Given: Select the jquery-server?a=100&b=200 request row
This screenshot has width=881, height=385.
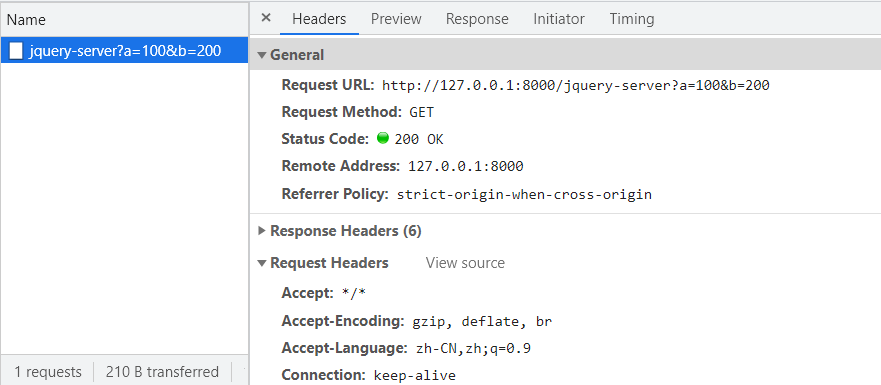Looking at the screenshot, I should click(x=124, y=51).
